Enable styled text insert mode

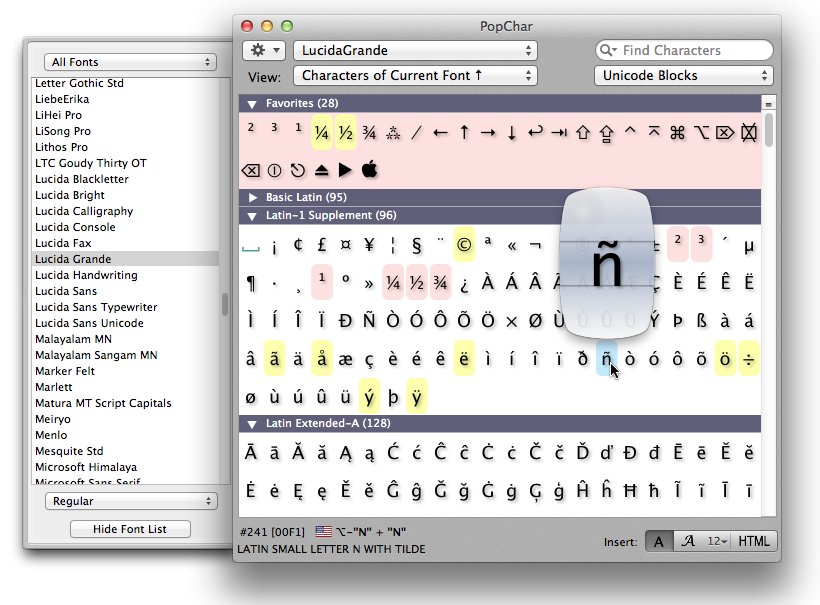pos(688,541)
